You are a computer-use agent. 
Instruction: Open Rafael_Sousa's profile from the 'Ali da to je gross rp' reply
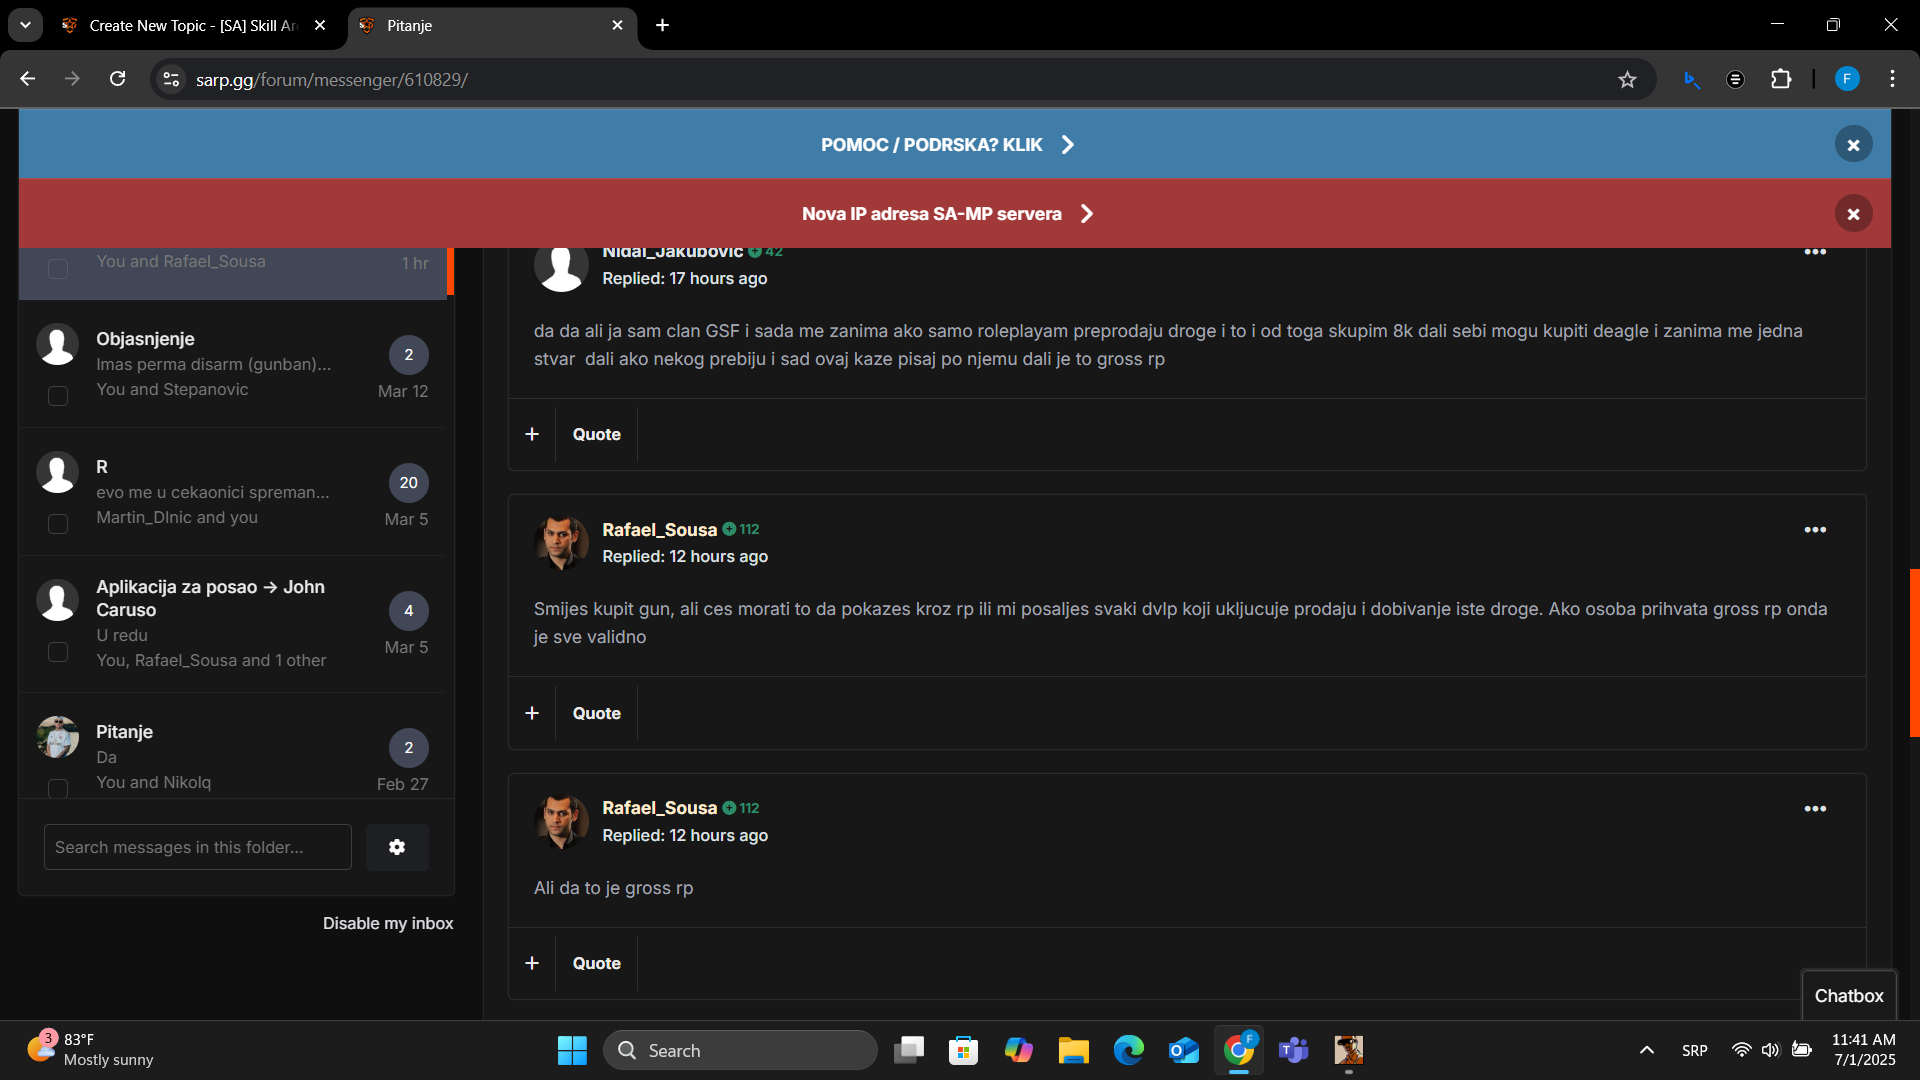point(659,807)
